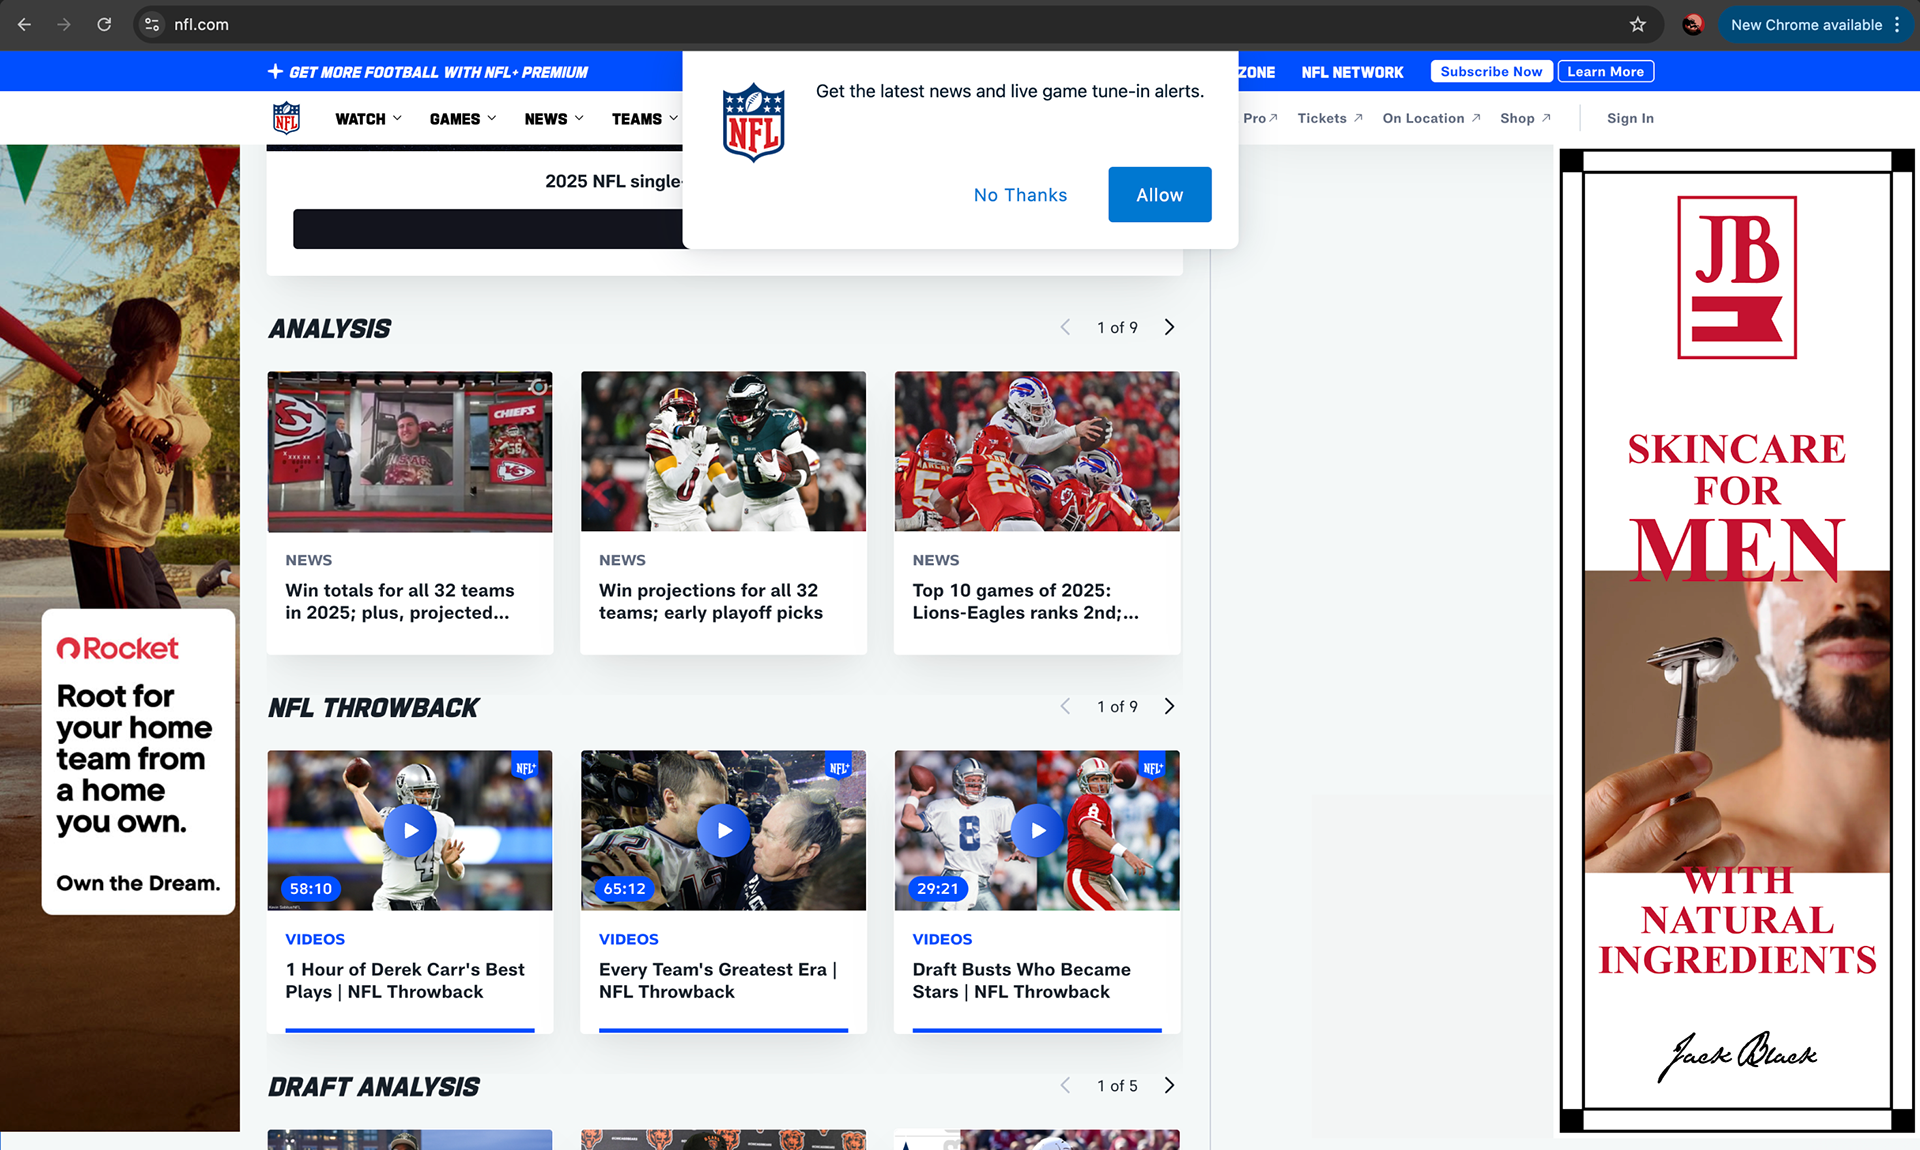Click the plus icon beside NFL+ Premium banner

275,71
